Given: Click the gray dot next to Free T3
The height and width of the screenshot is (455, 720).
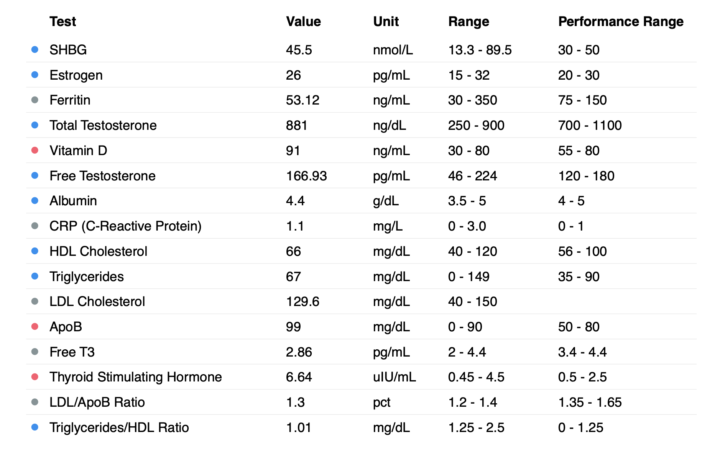Looking at the screenshot, I should (34, 352).
